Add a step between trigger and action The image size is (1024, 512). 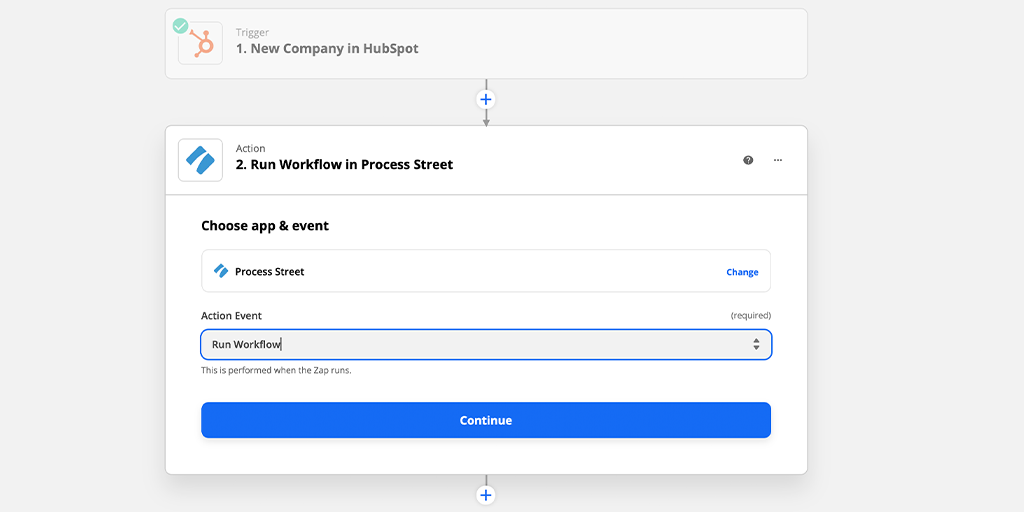tap(486, 99)
